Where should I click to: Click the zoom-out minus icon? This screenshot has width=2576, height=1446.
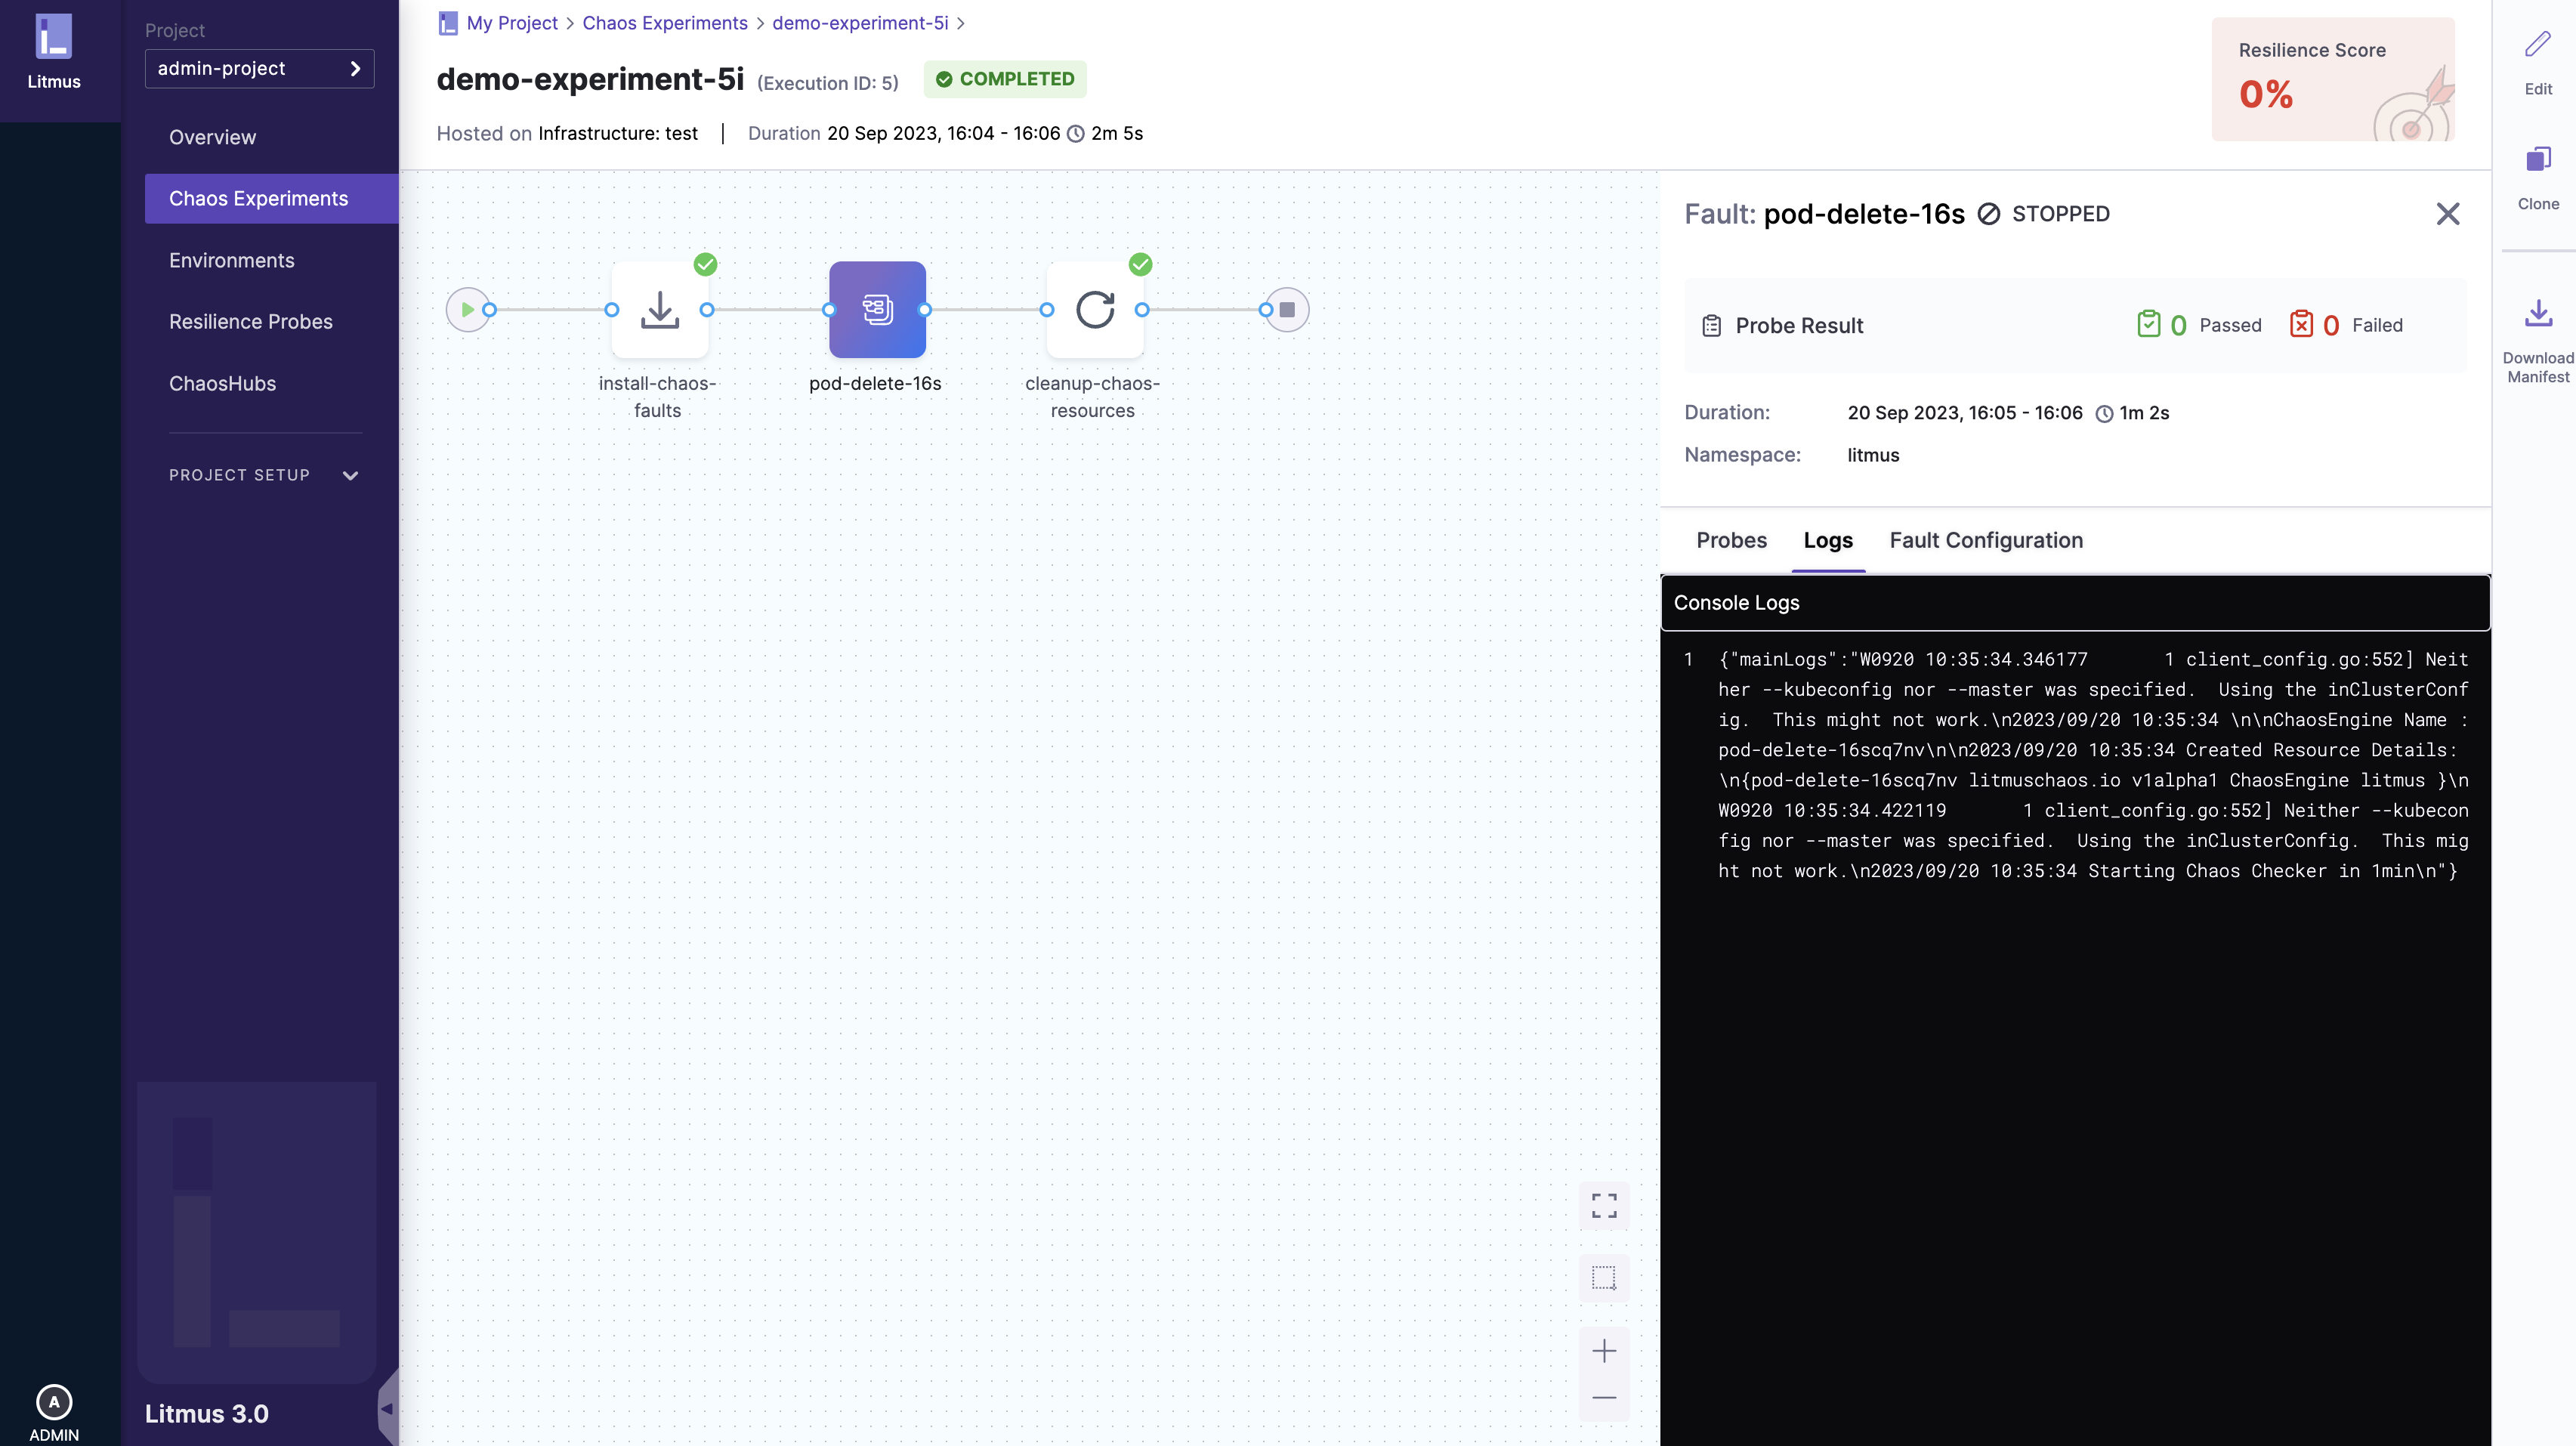(1603, 1397)
